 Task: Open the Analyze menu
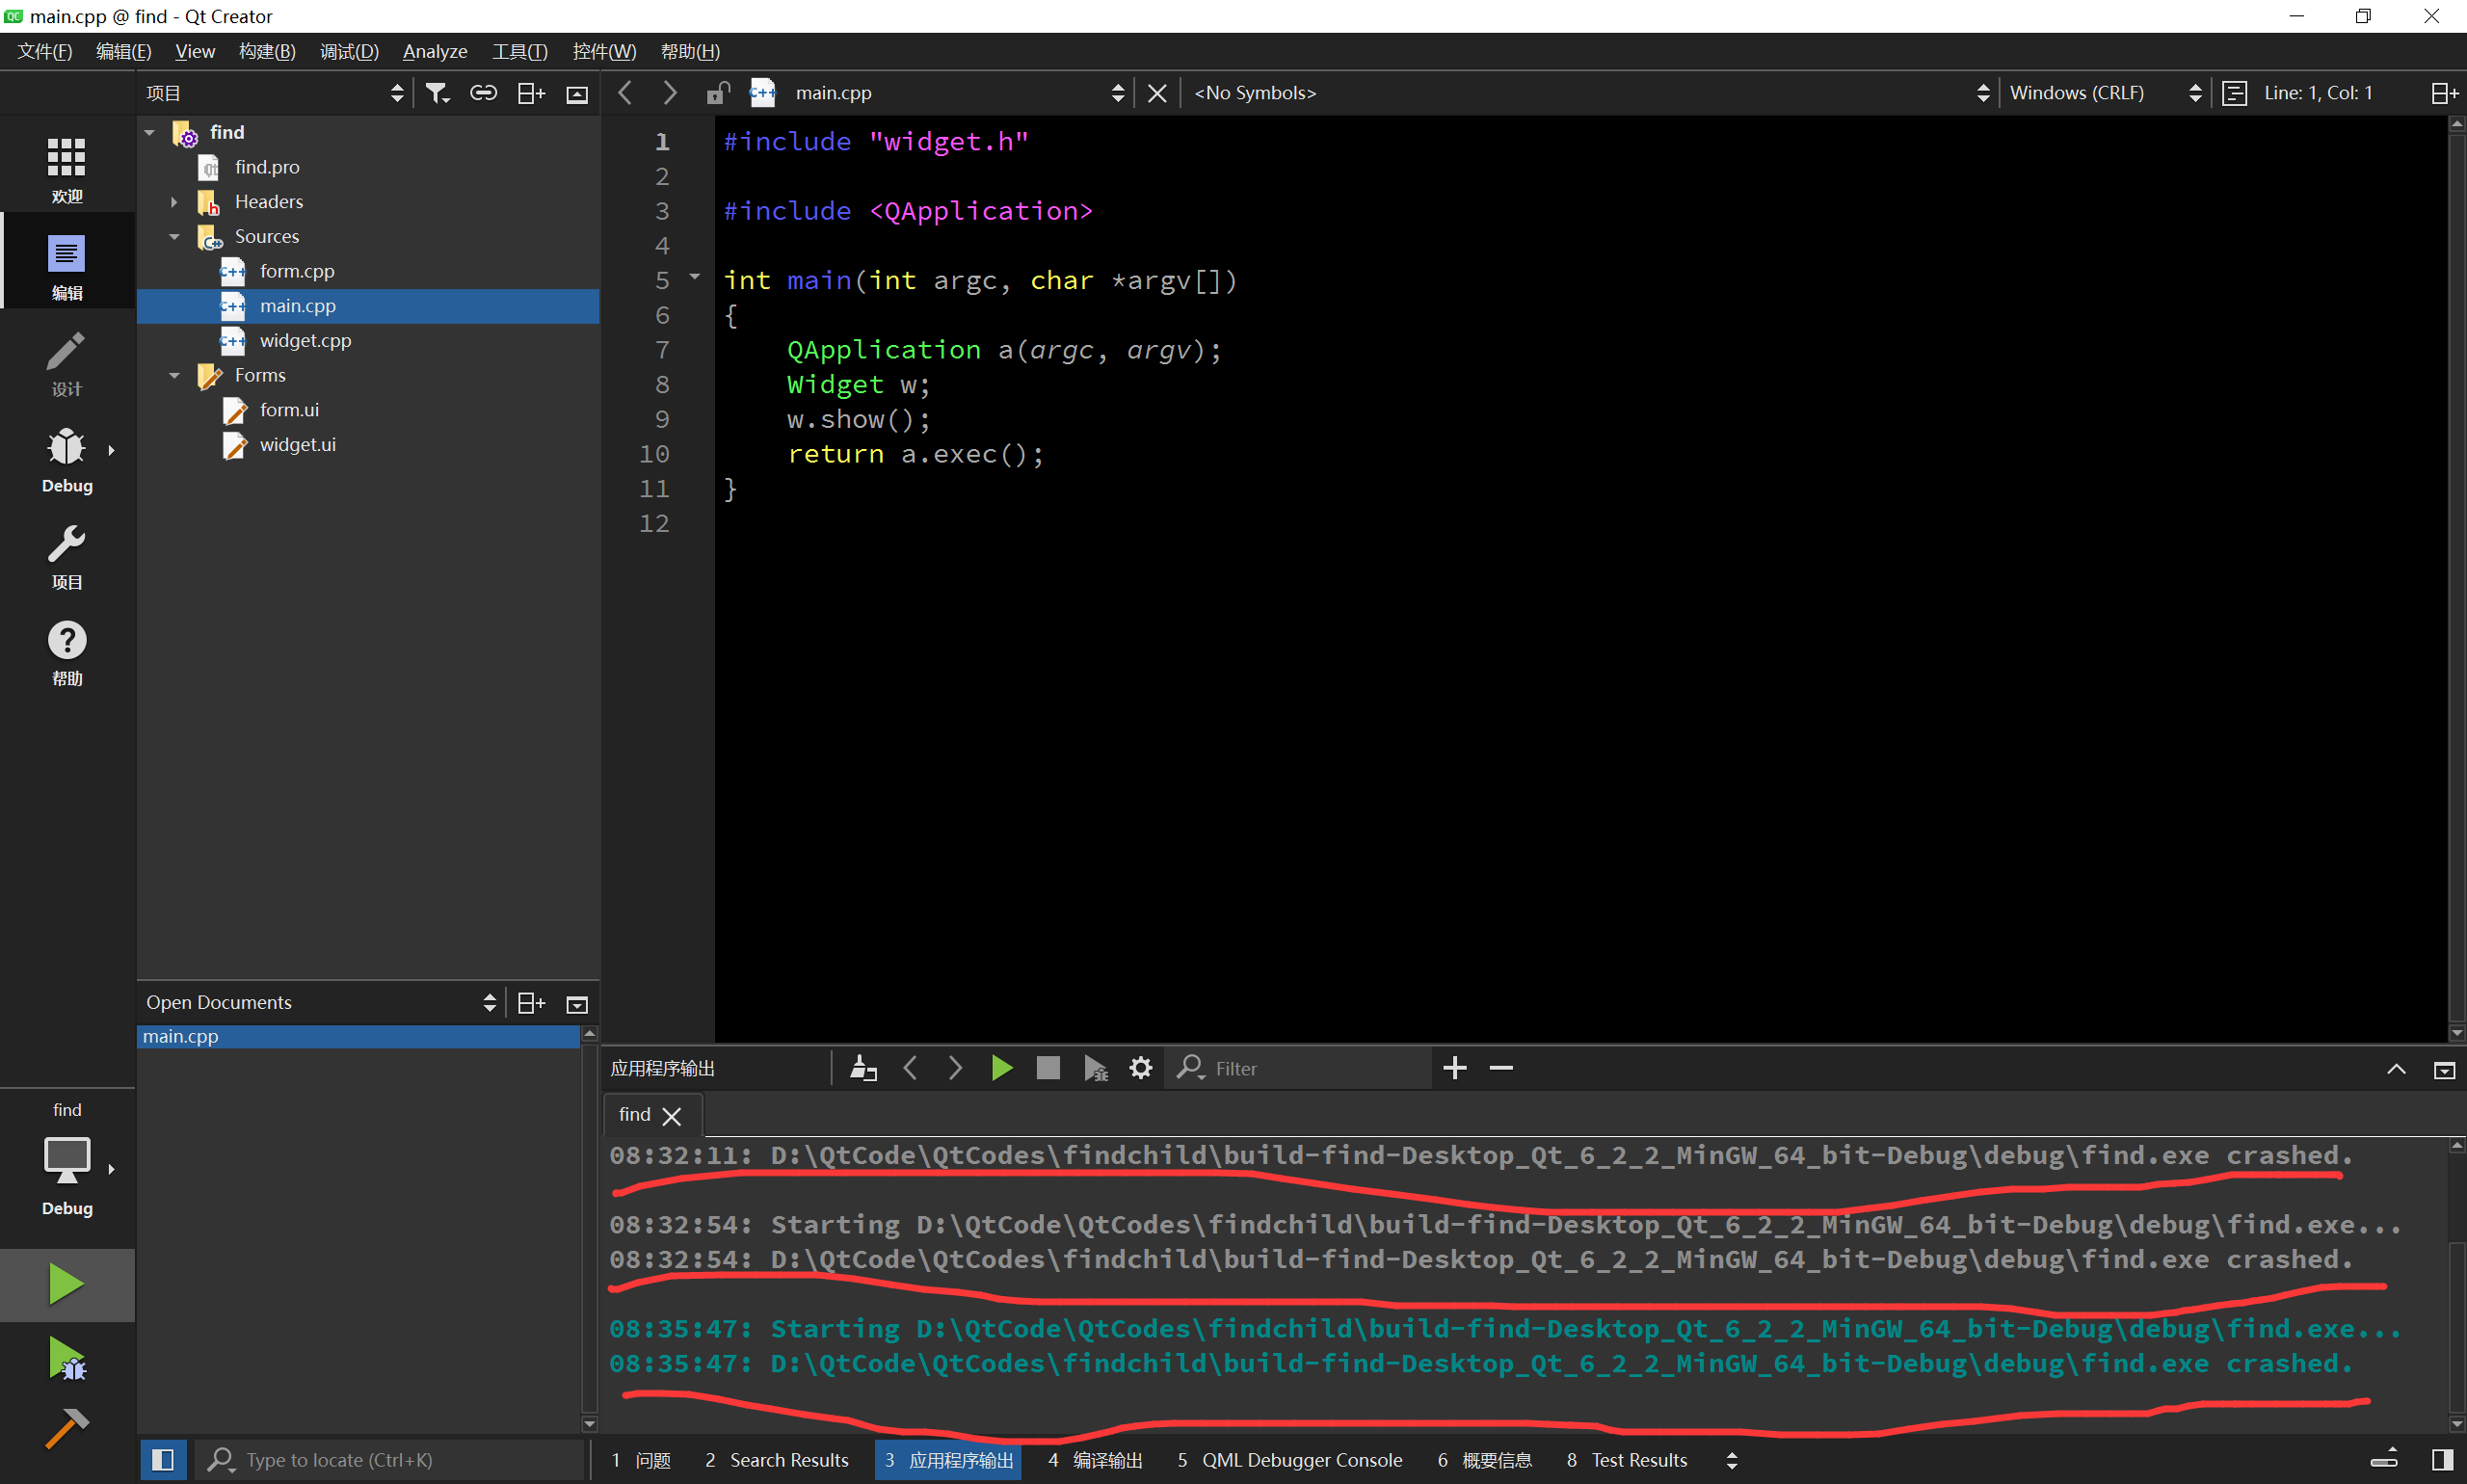[434, 51]
